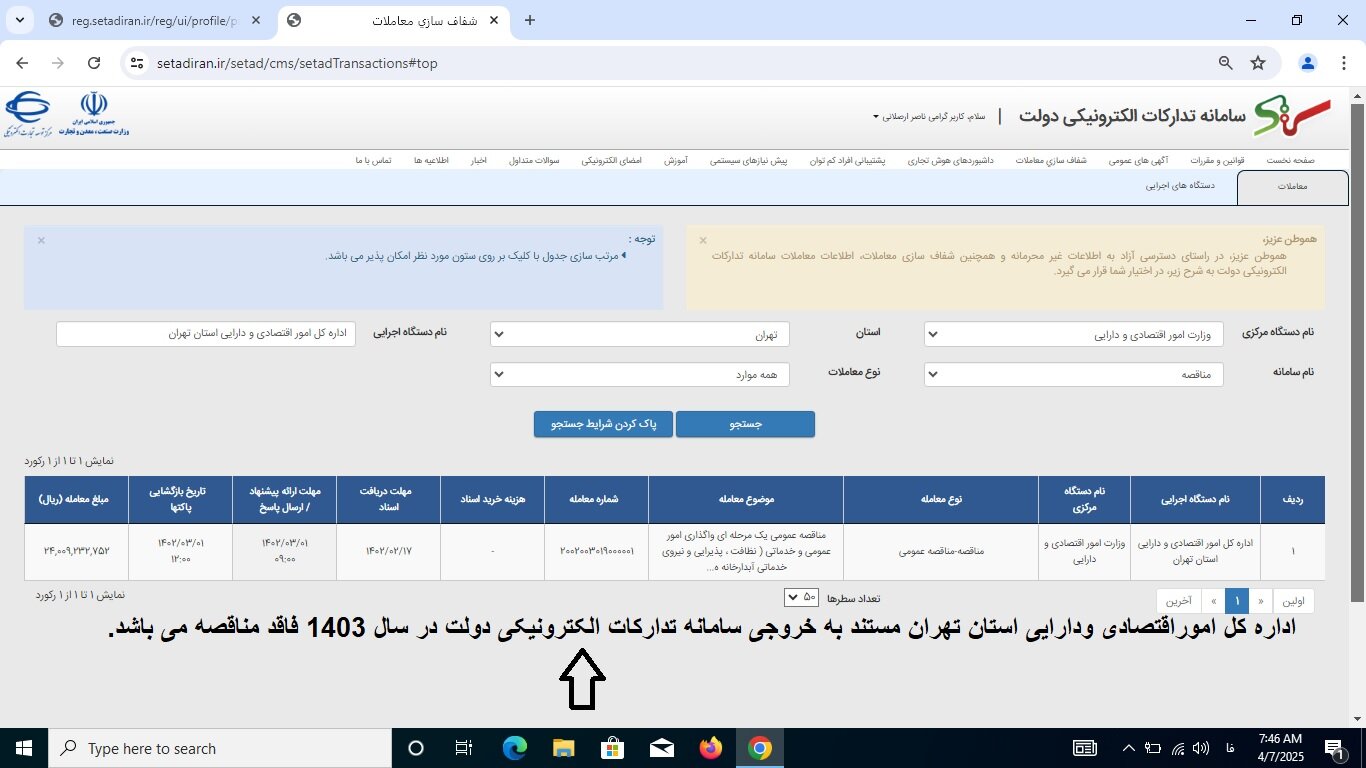1366x768 pixels.
Task: Sort table by 'مبلغ معامله (ریال)' column header
Action: [x=76, y=499]
